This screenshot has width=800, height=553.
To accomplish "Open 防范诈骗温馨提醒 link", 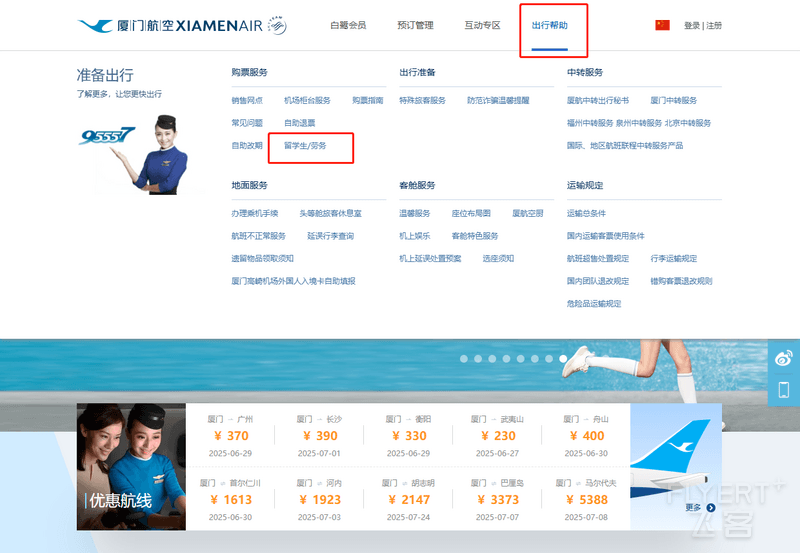I will pos(498,100).
